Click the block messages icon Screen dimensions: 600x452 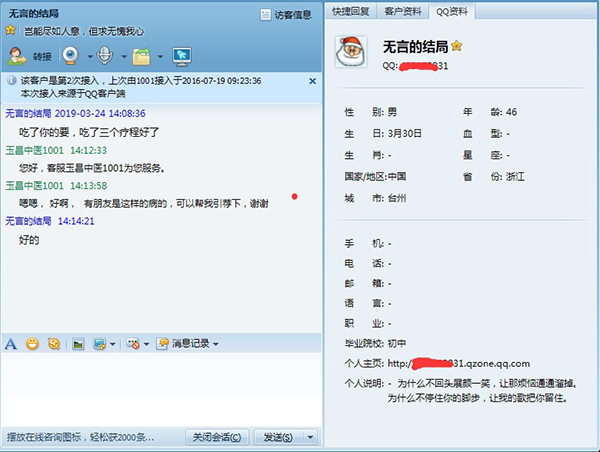pos(133,344)
